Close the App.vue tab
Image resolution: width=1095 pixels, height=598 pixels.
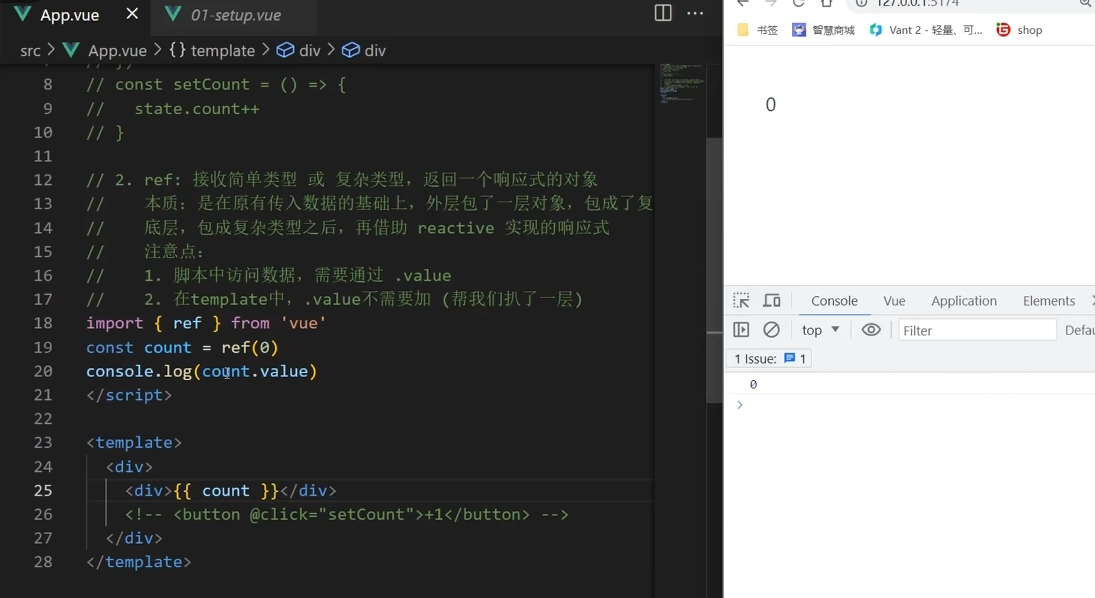[x=132, y=13]
